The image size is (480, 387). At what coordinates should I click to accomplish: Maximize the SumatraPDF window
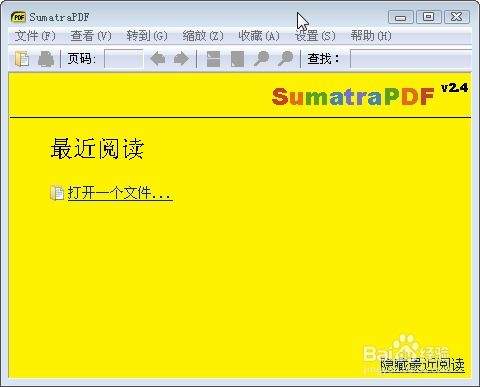pyautogui.click(x=428, y=17)
